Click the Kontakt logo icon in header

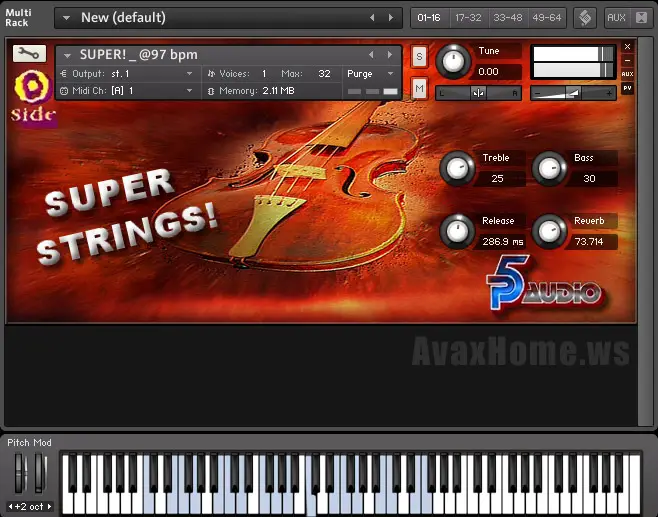pyautogui.click(x=585, y=18)
